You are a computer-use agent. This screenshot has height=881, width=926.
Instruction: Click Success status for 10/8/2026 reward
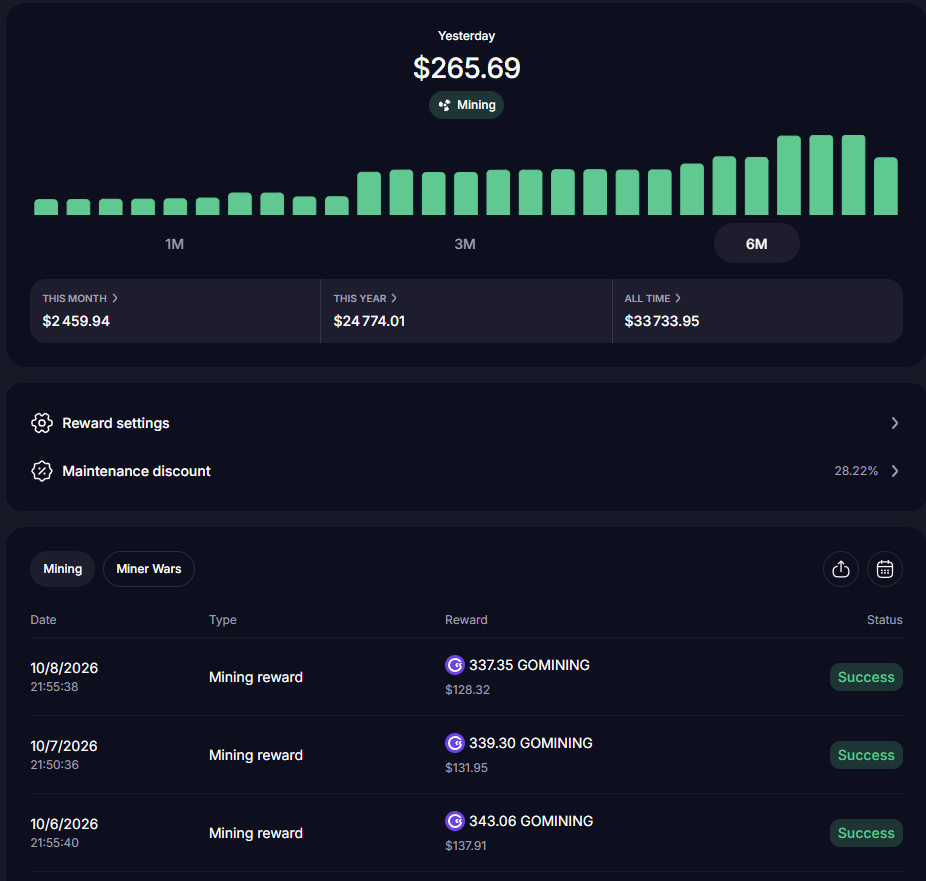(866, 677)
